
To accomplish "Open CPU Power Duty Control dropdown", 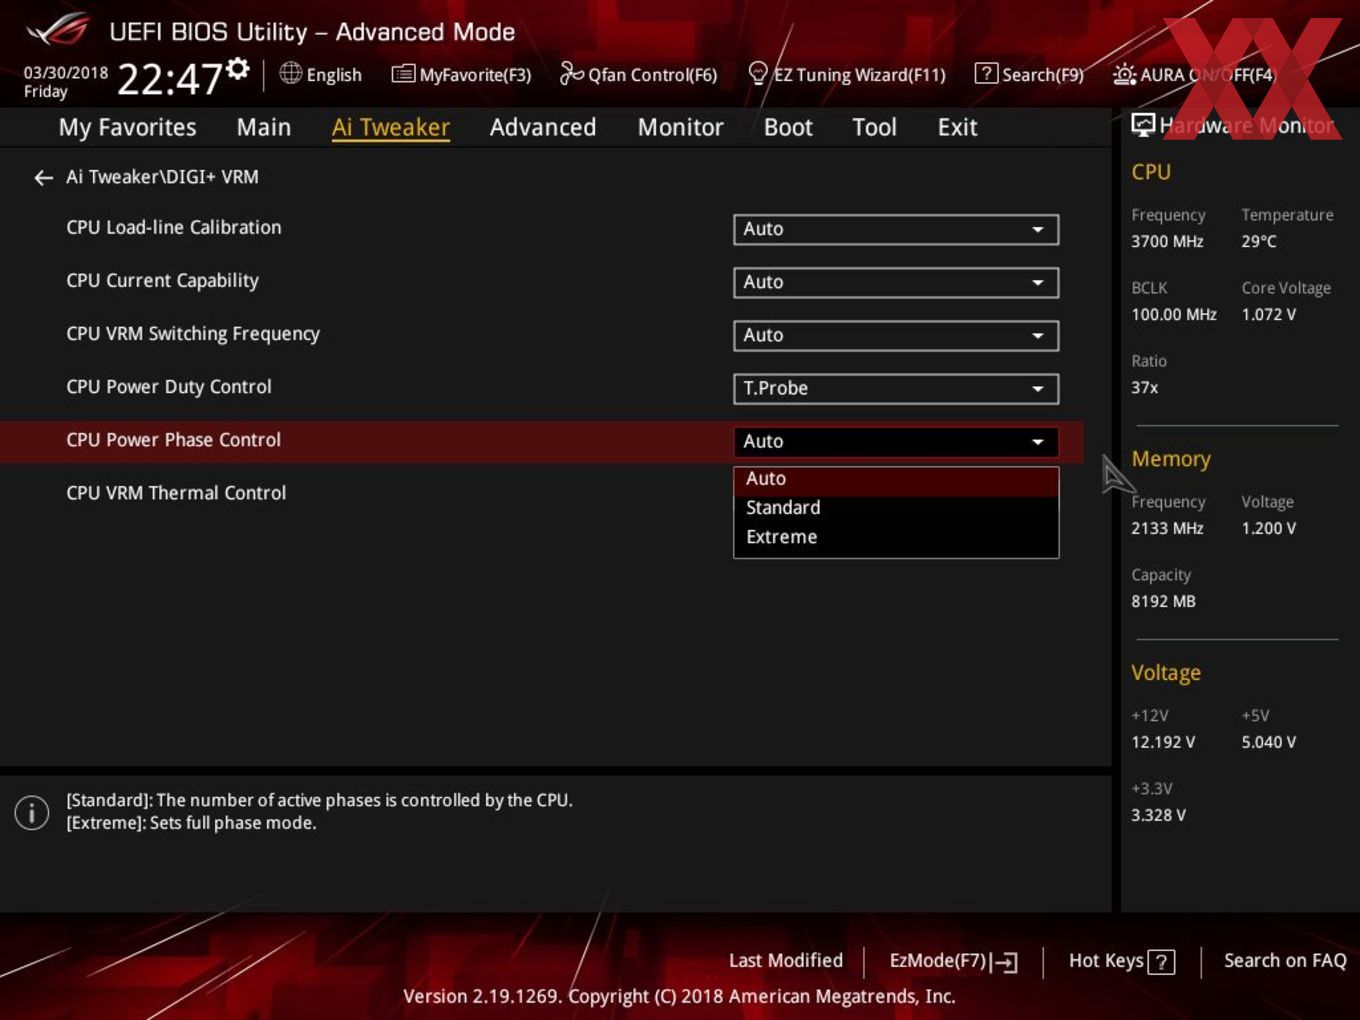I will (896, 388).
